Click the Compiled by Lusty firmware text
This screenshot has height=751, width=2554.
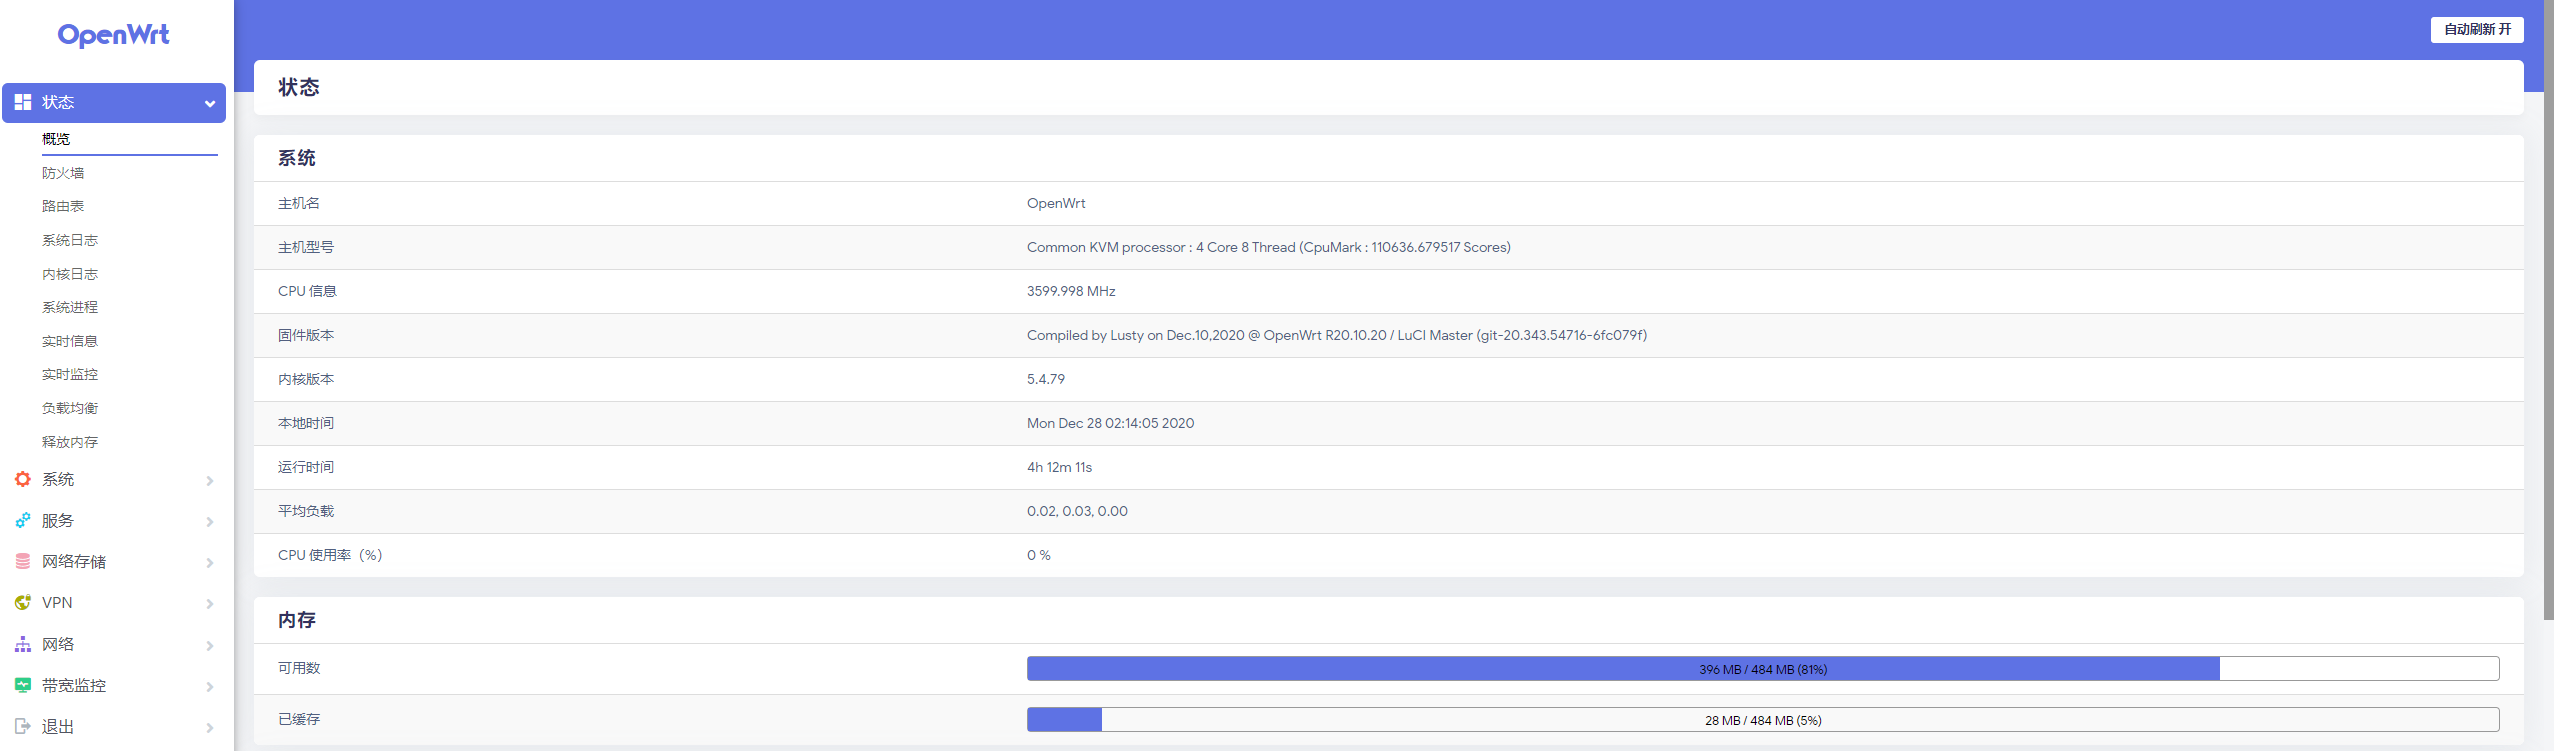coord(1337,335)
